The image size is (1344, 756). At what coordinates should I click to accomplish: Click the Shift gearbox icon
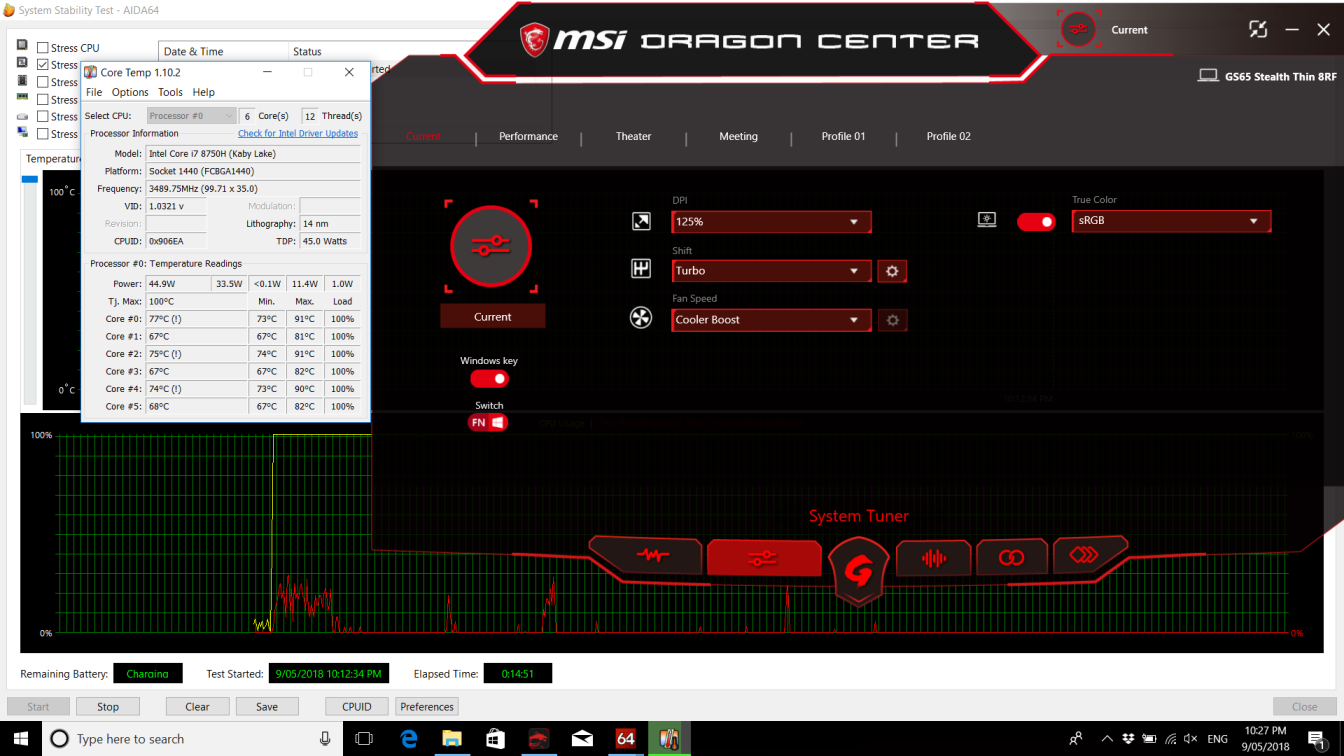[x=641, y=269]
